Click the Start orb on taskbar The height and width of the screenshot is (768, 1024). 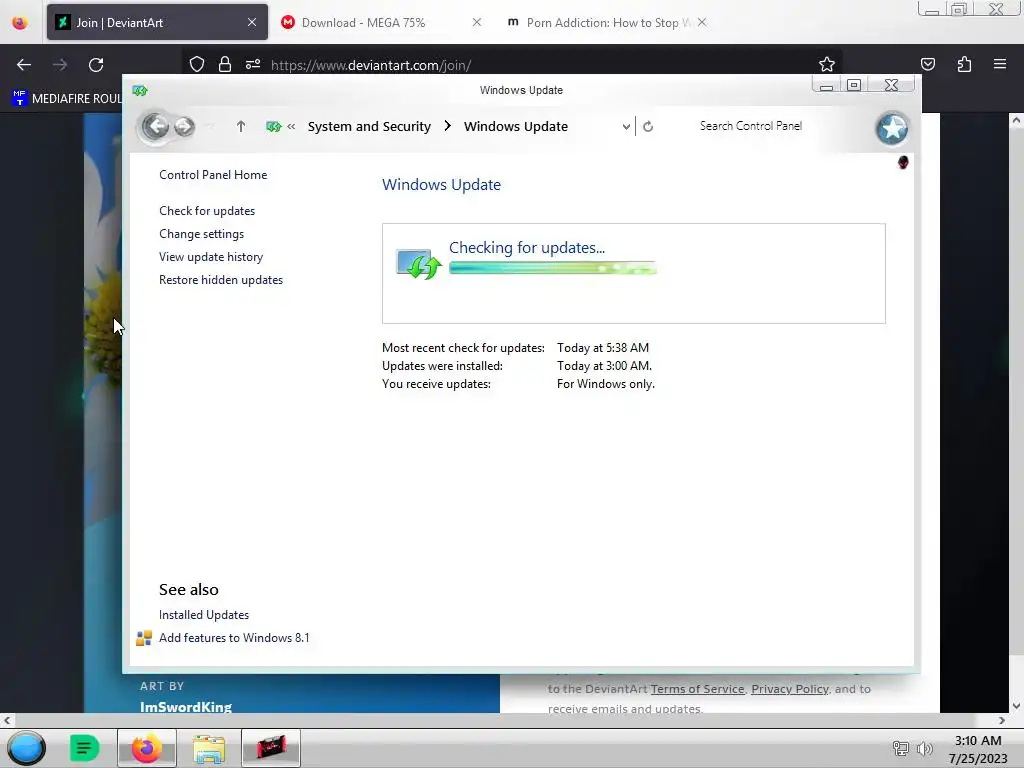tap(26, 748)
